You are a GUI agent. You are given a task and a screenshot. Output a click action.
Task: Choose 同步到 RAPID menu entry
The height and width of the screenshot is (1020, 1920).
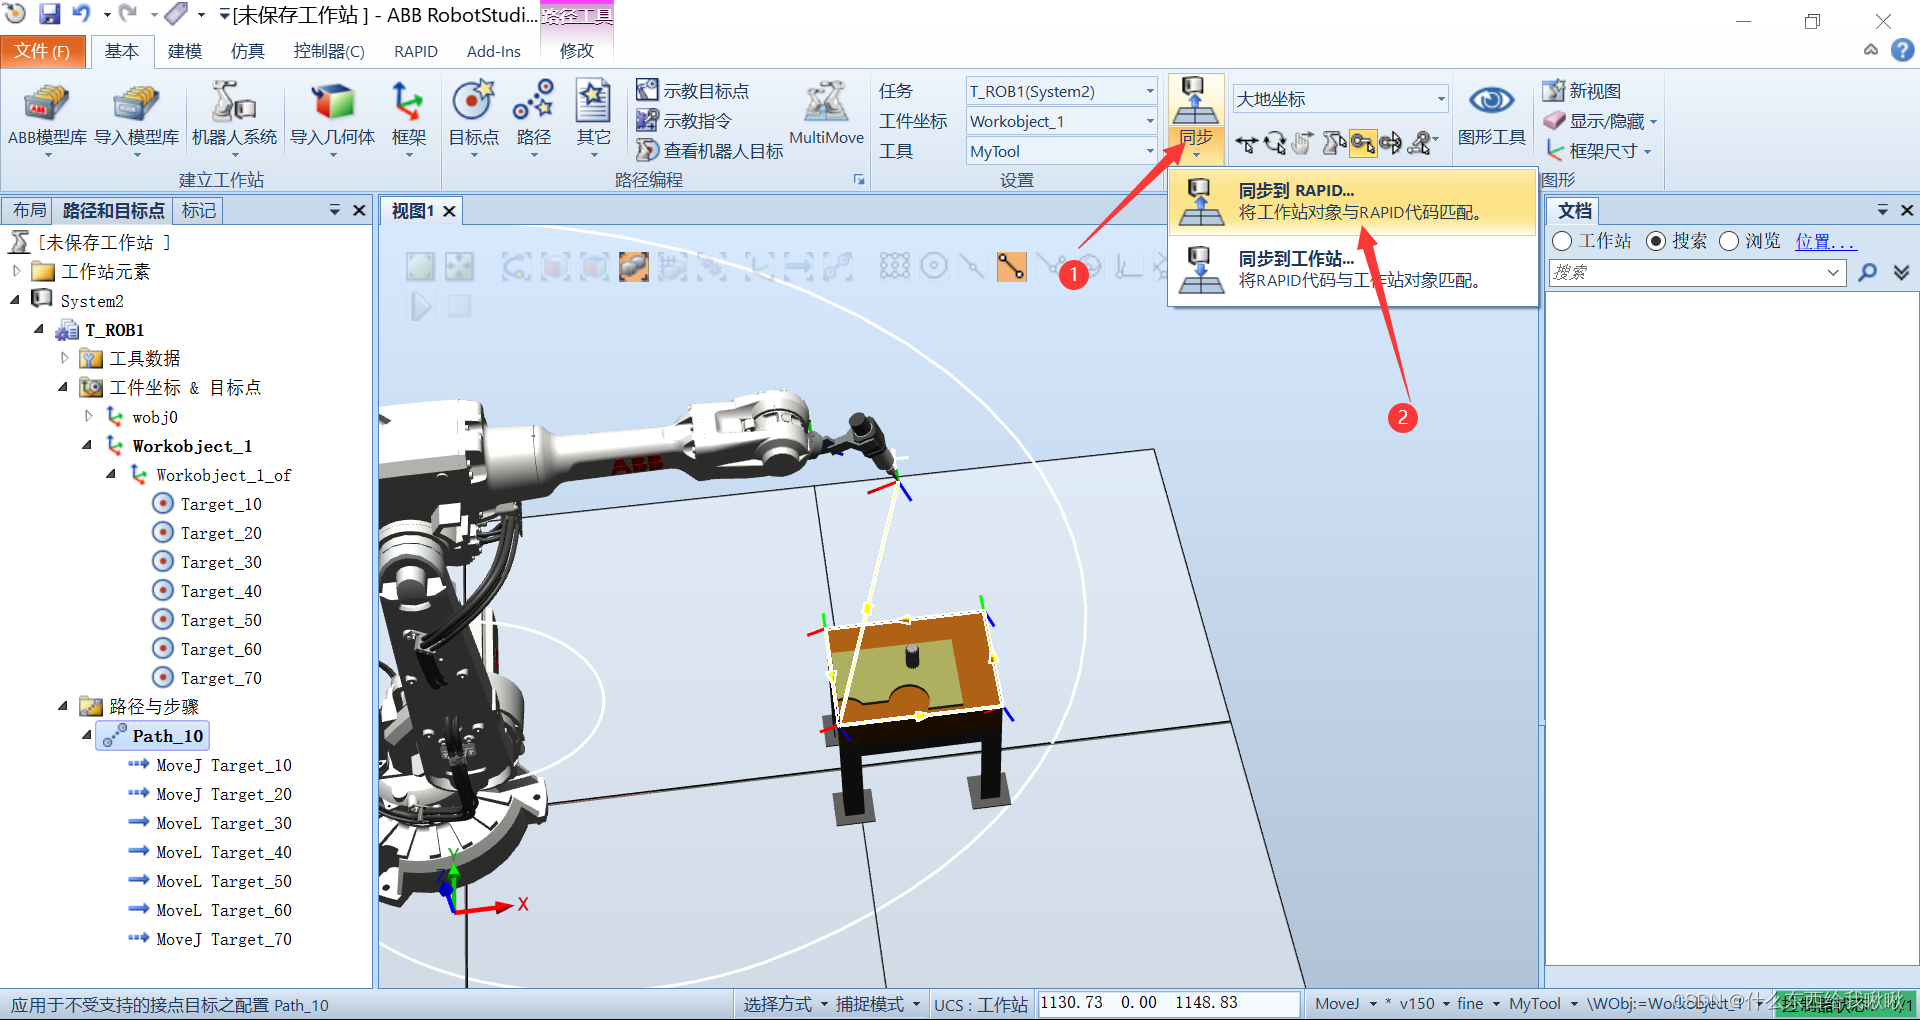point(1353,201)
